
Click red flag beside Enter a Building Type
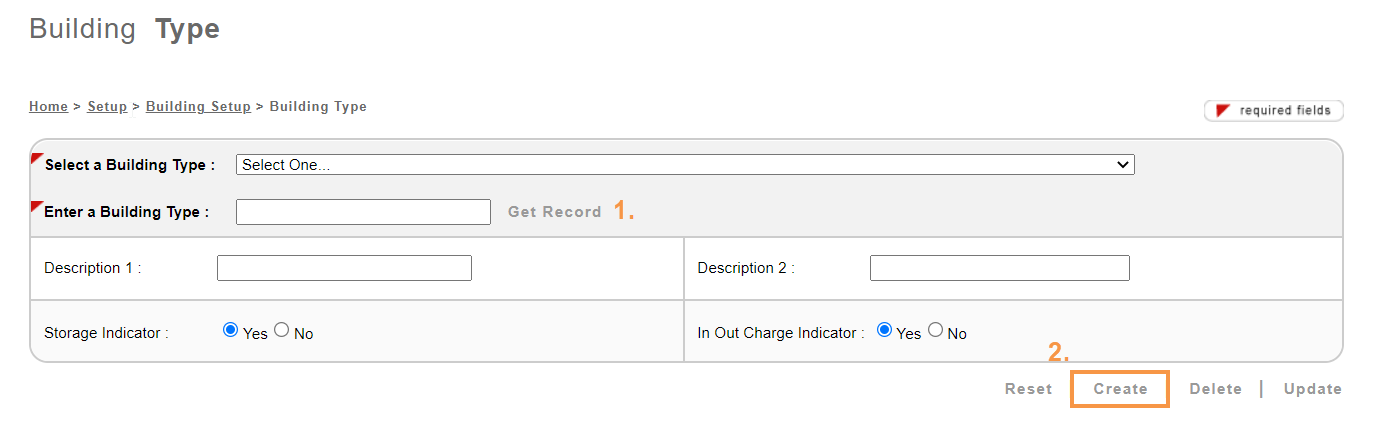(x=37, y=207)
